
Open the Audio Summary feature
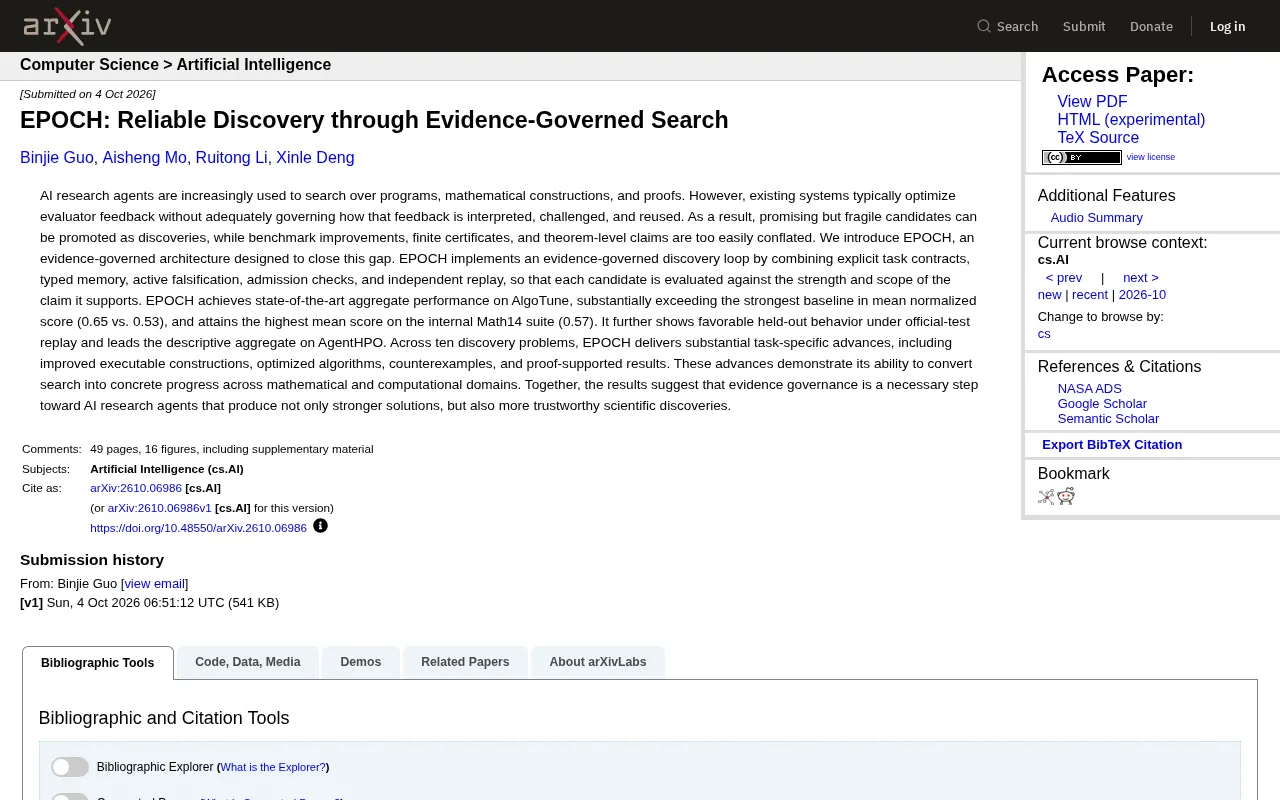(x=1096, y=218)
